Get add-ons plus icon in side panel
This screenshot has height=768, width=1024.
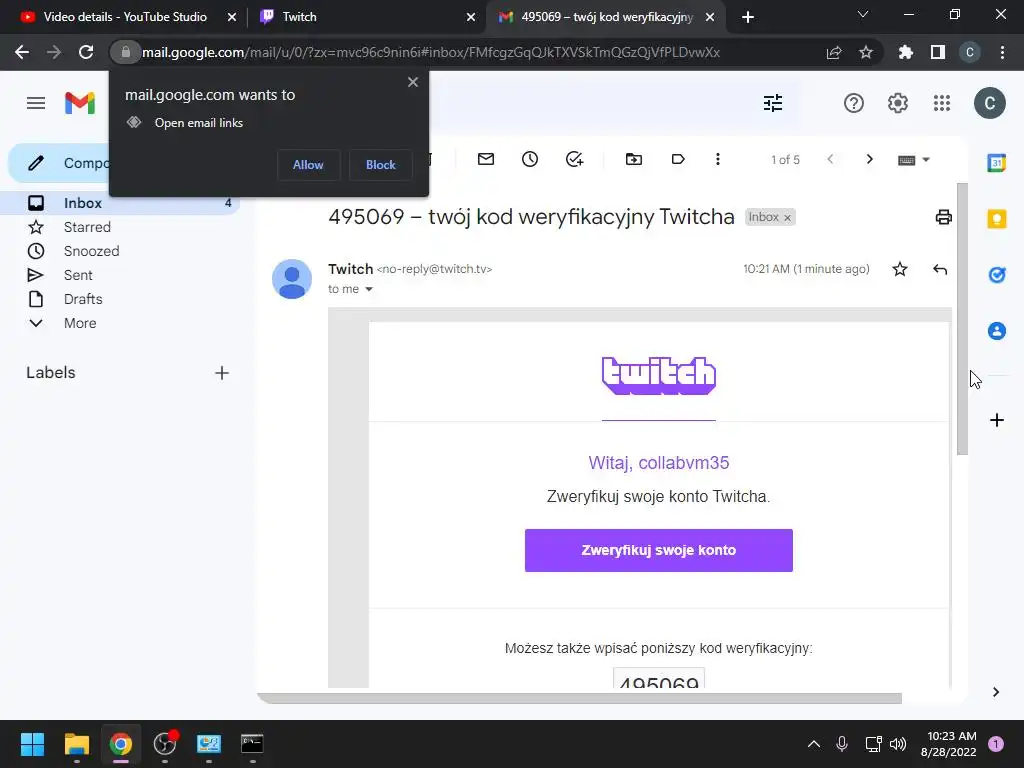click(997, 420)
